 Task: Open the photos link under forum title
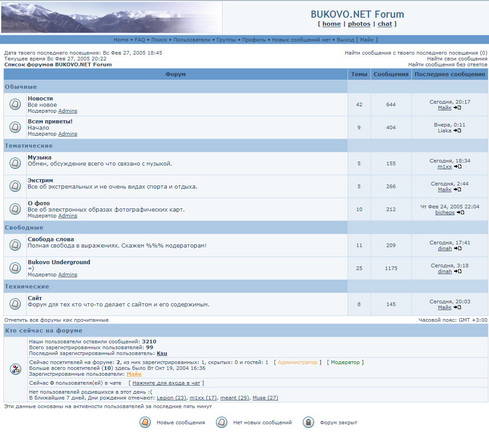pos(359,24)
